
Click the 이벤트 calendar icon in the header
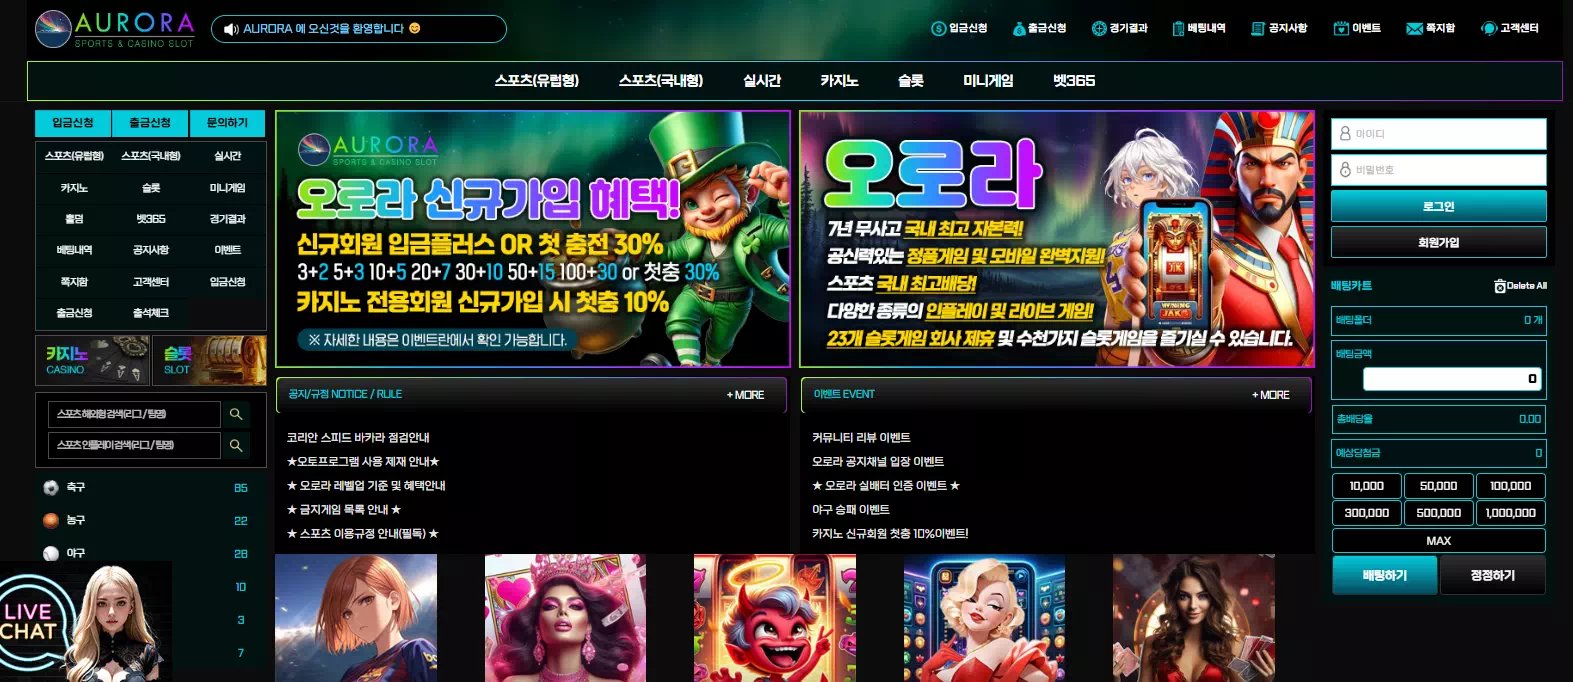(1341, 29)
